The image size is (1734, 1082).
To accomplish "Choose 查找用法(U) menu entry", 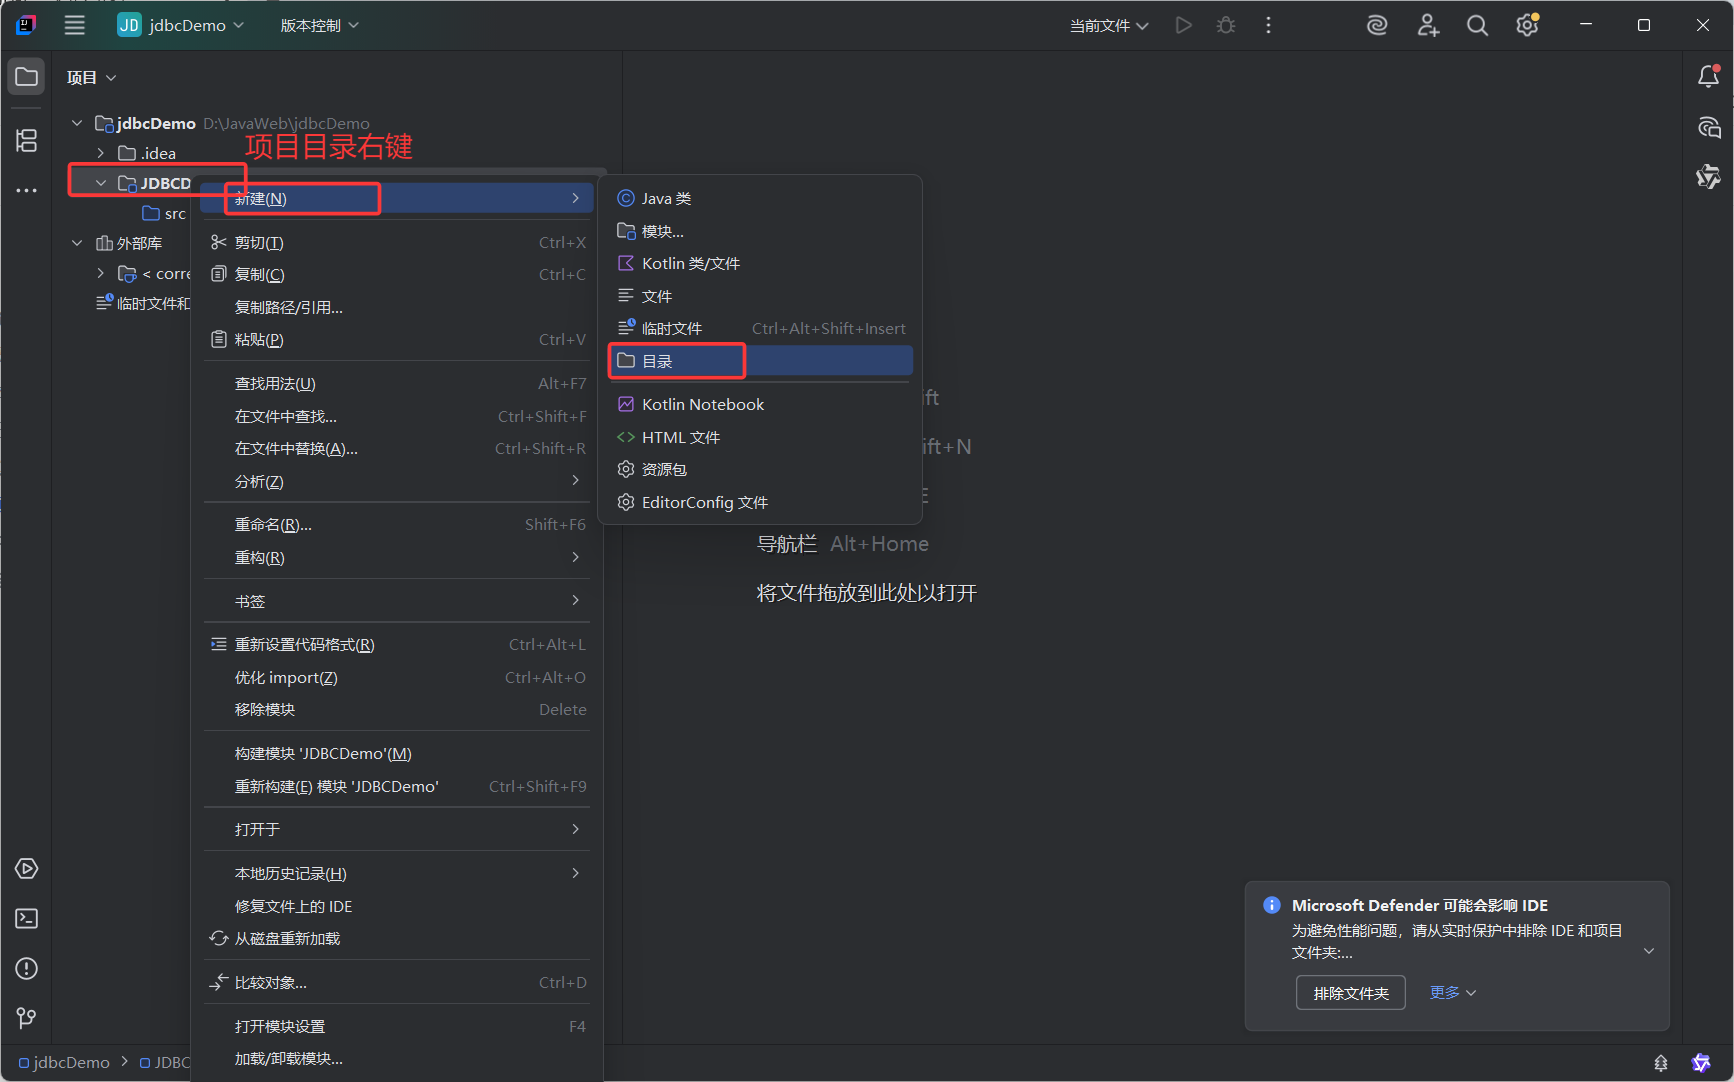I will pos(396,383).
